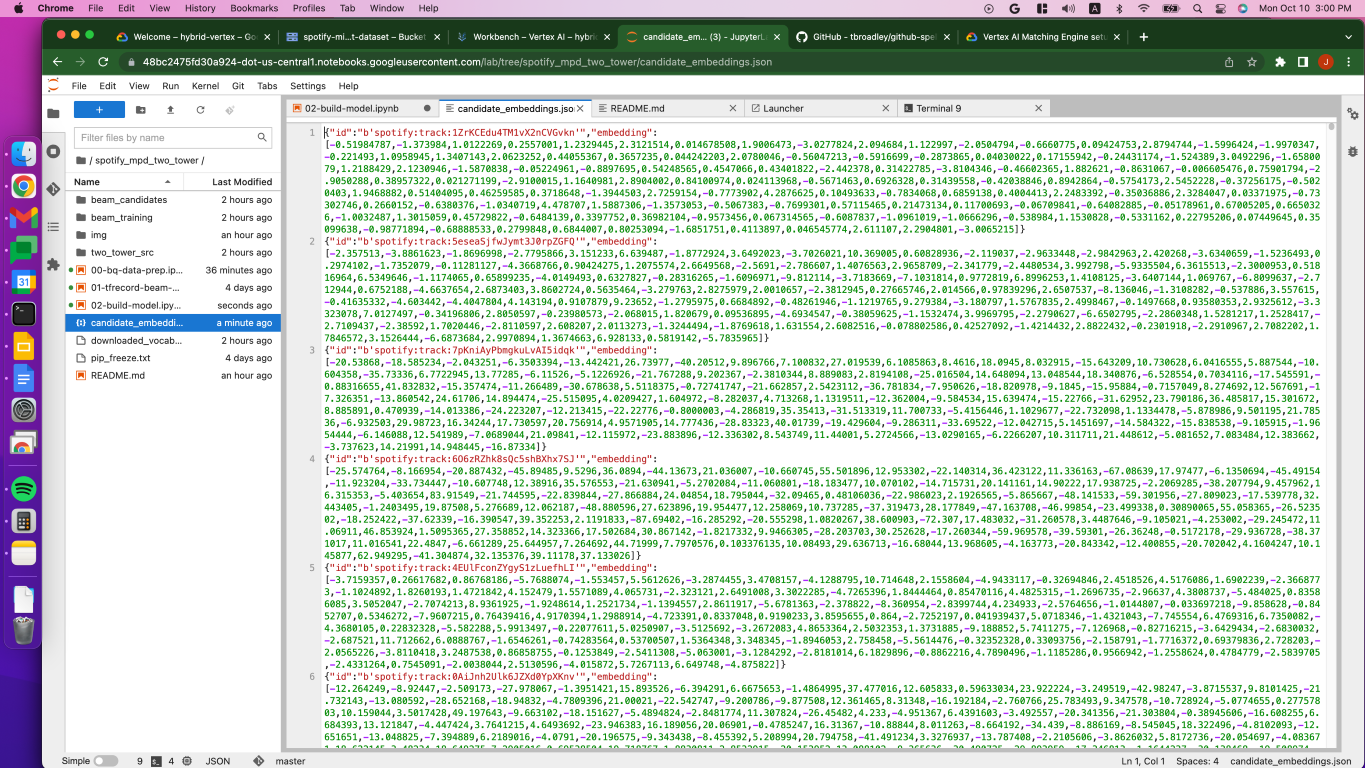Sort files by Last Modified column
This screenshot has width=1365, height=768.
[241, 182]
